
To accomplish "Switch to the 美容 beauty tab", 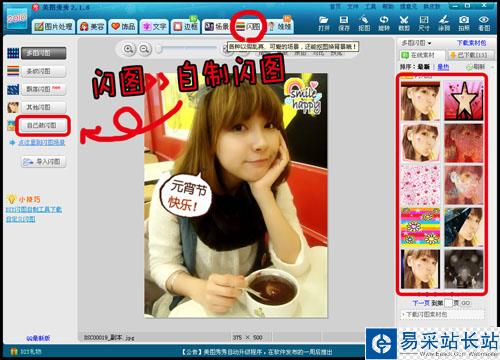I will (92, 27).
